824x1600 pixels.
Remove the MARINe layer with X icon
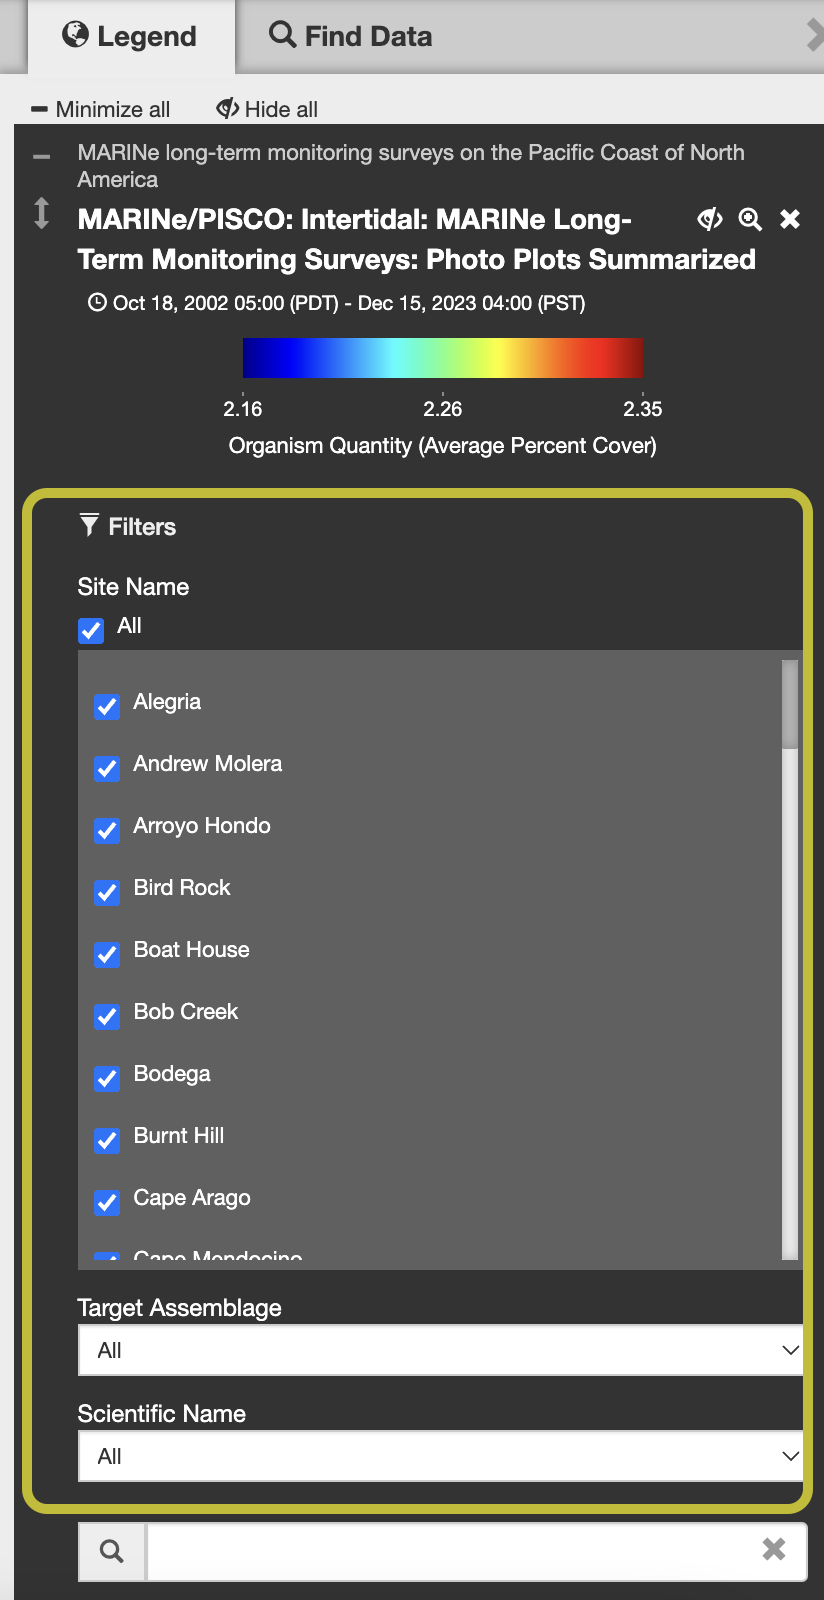pyautogui.click(x=790, y=219)
